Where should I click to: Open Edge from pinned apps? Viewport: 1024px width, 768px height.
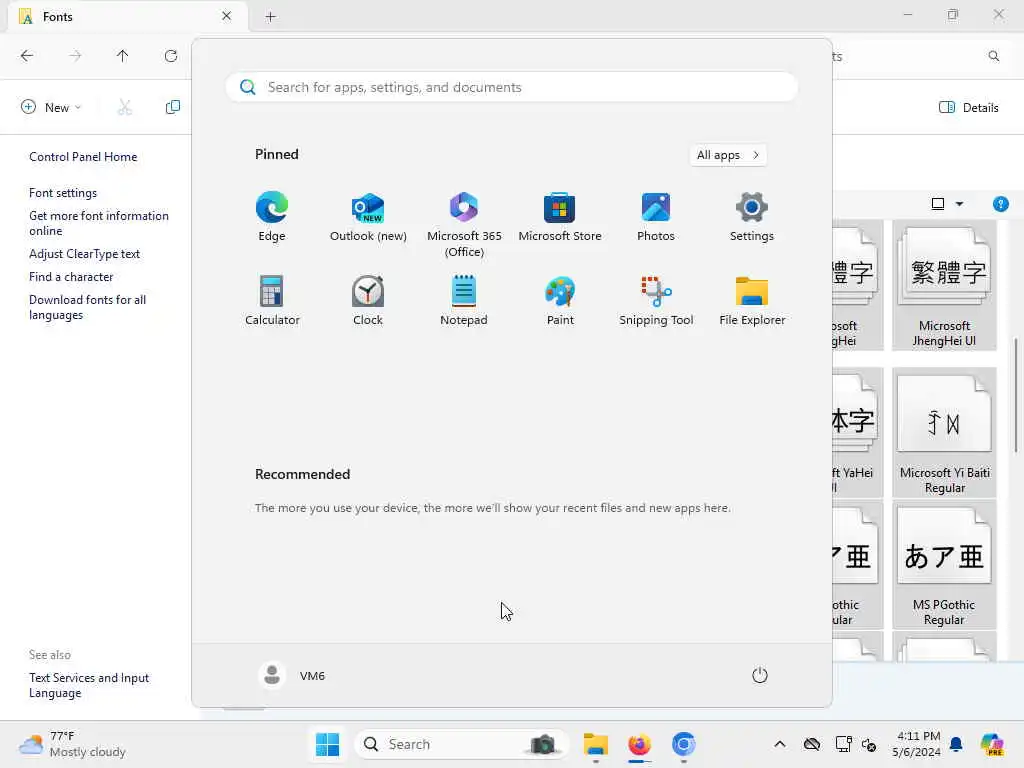[x=272, y=217]
